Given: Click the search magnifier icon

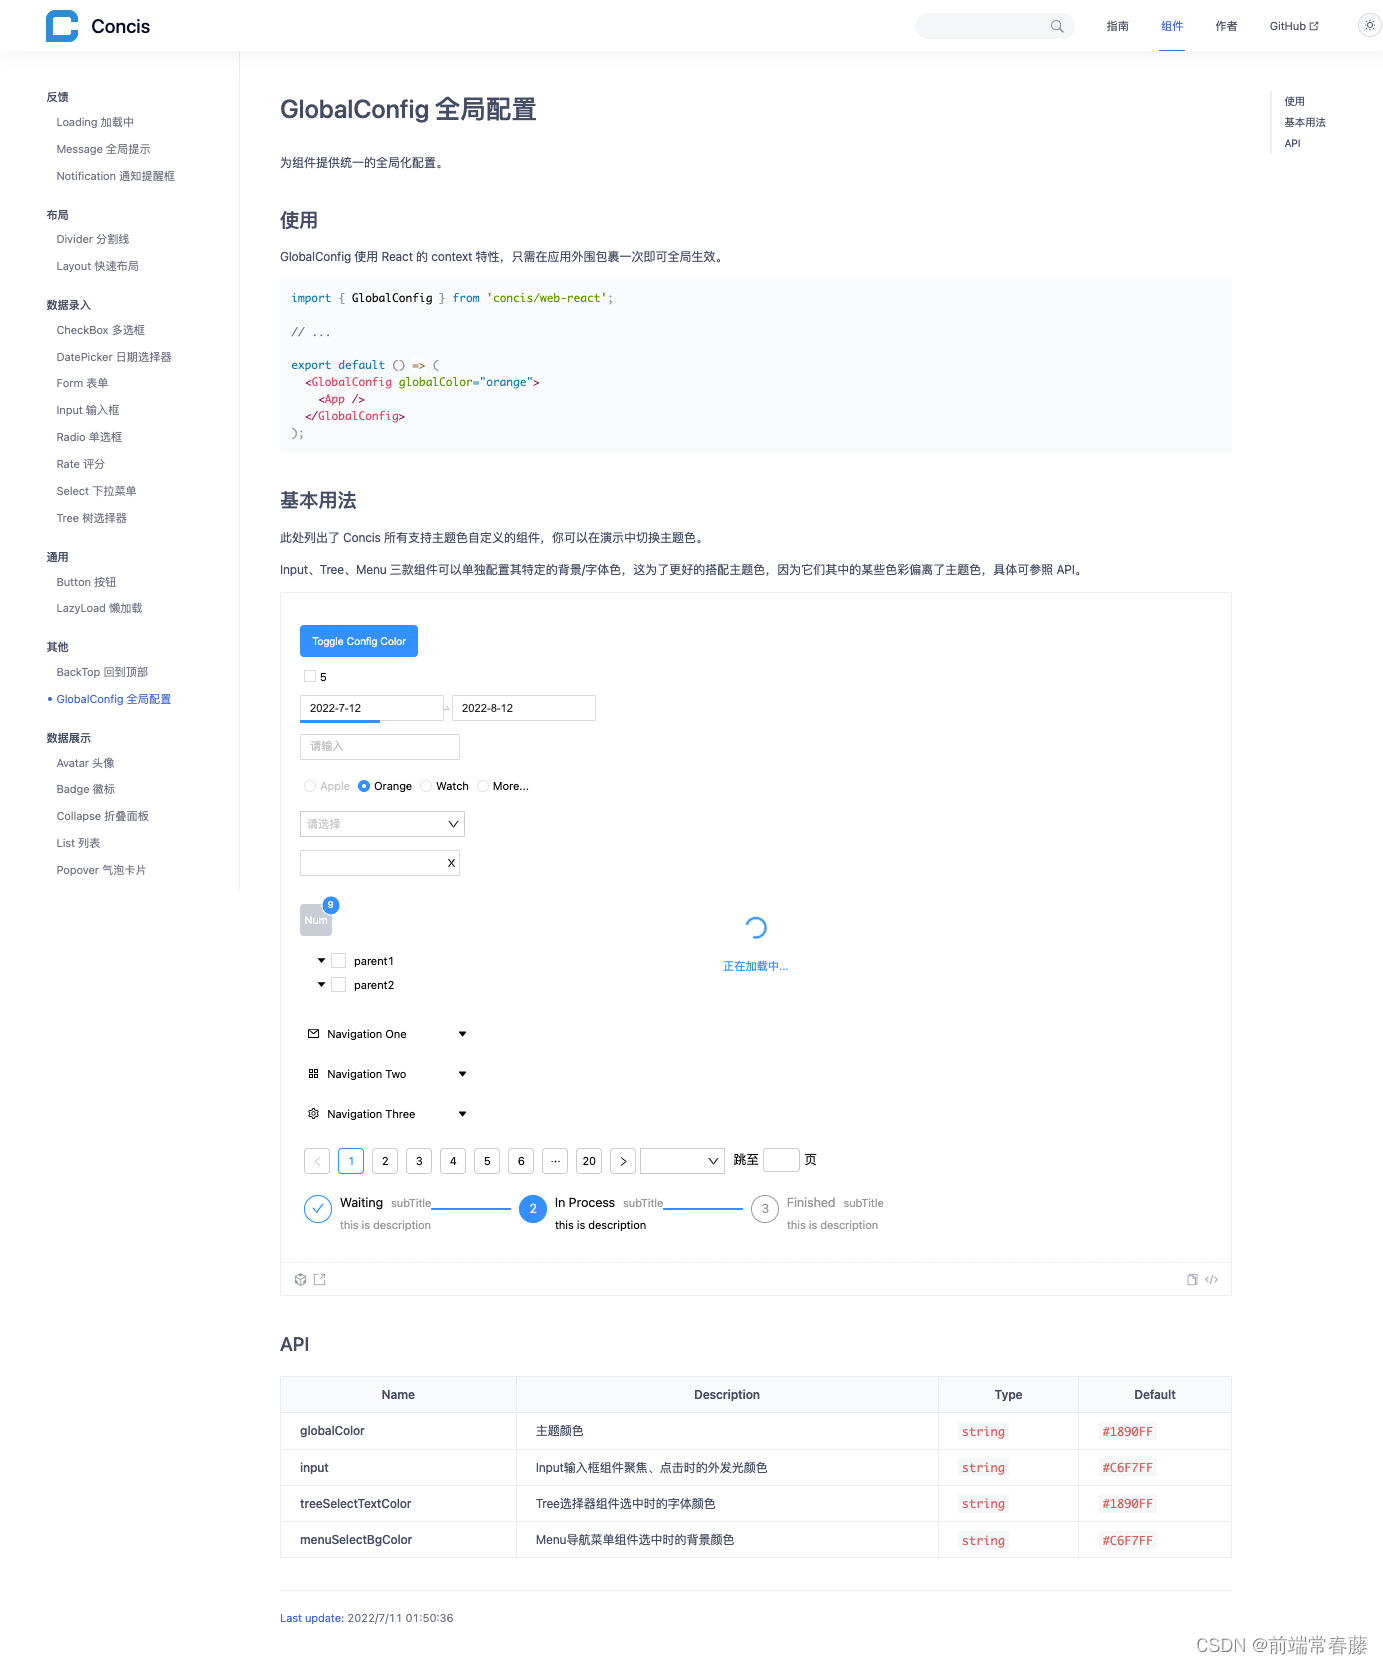Looking at the screenshot, I should 1057,26.
